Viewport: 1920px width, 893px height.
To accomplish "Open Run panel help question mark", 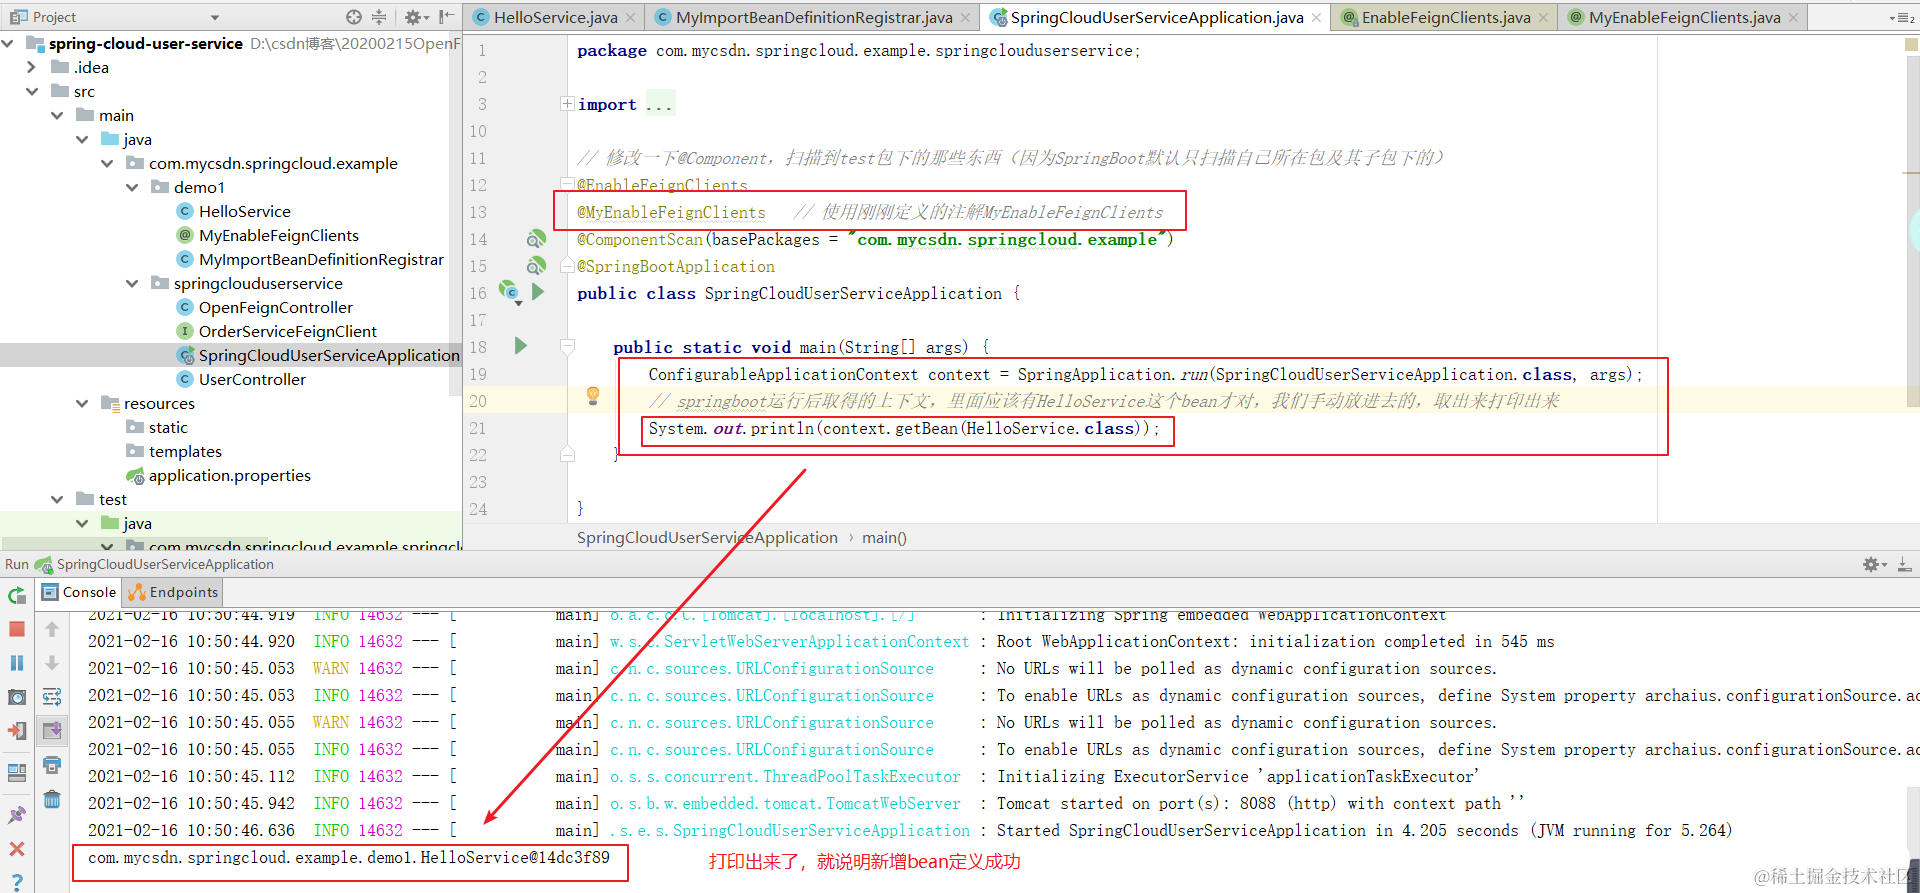I will [17, 881].
